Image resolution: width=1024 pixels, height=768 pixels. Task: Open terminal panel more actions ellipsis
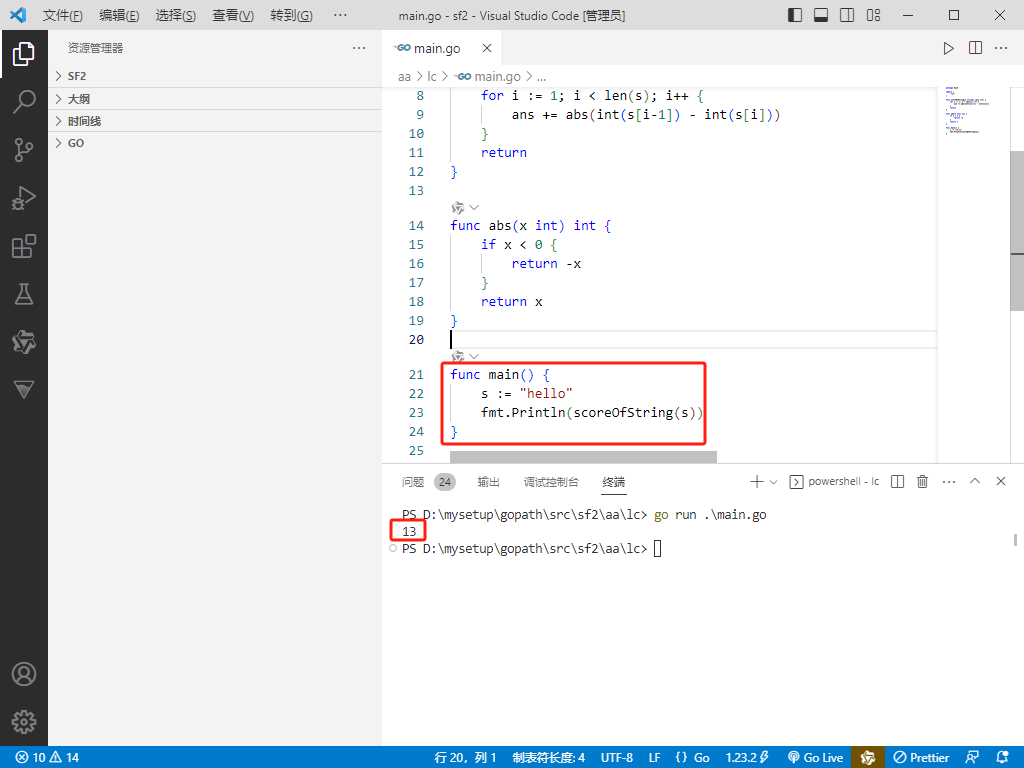tap(949, 482)
